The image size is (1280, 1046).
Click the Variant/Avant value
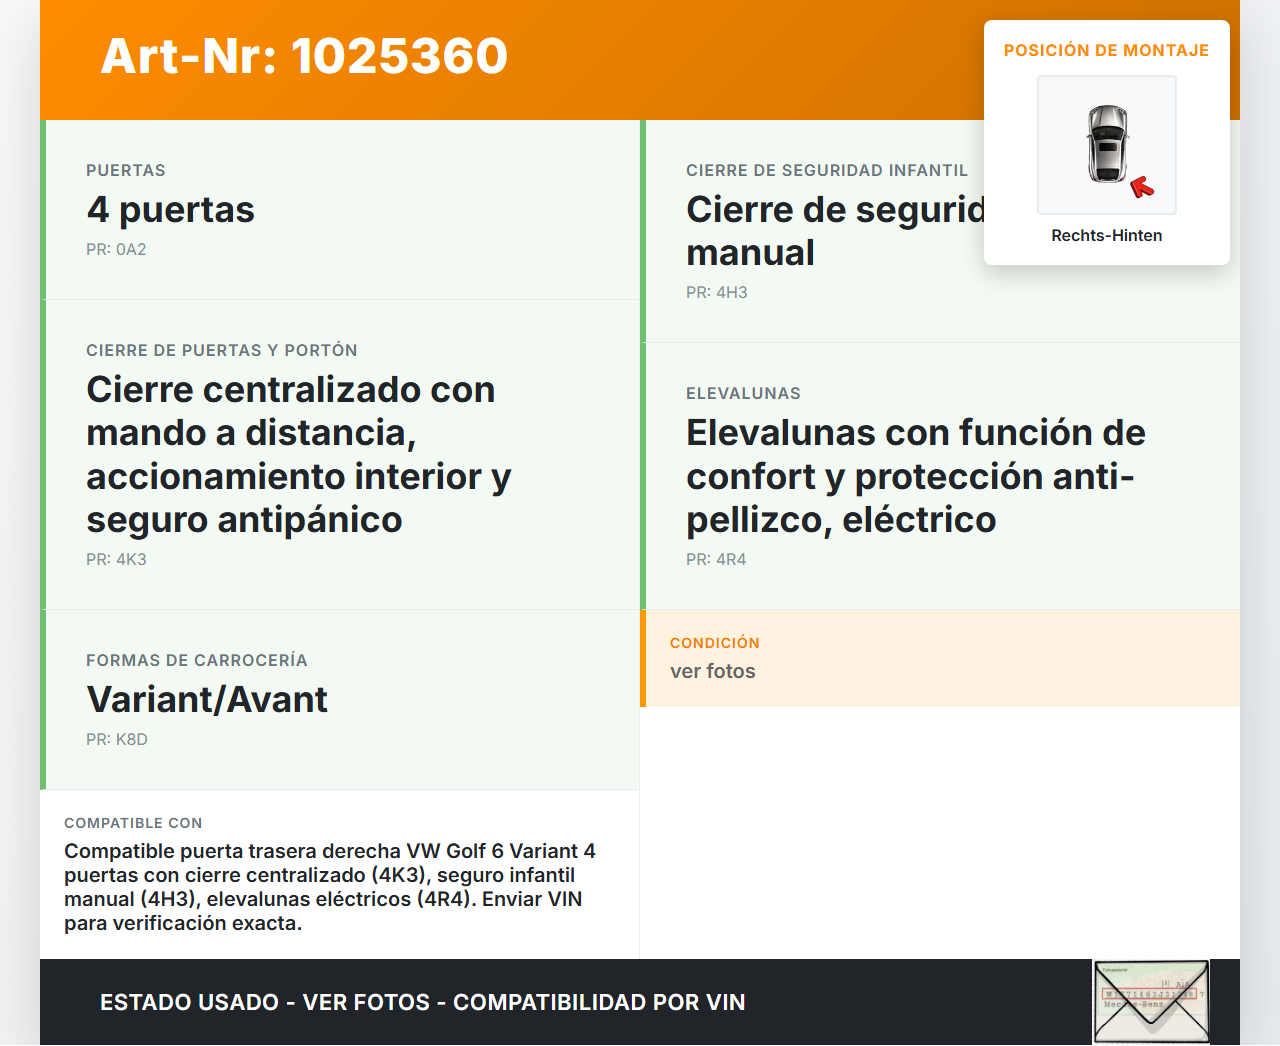(x=207, y=700)
